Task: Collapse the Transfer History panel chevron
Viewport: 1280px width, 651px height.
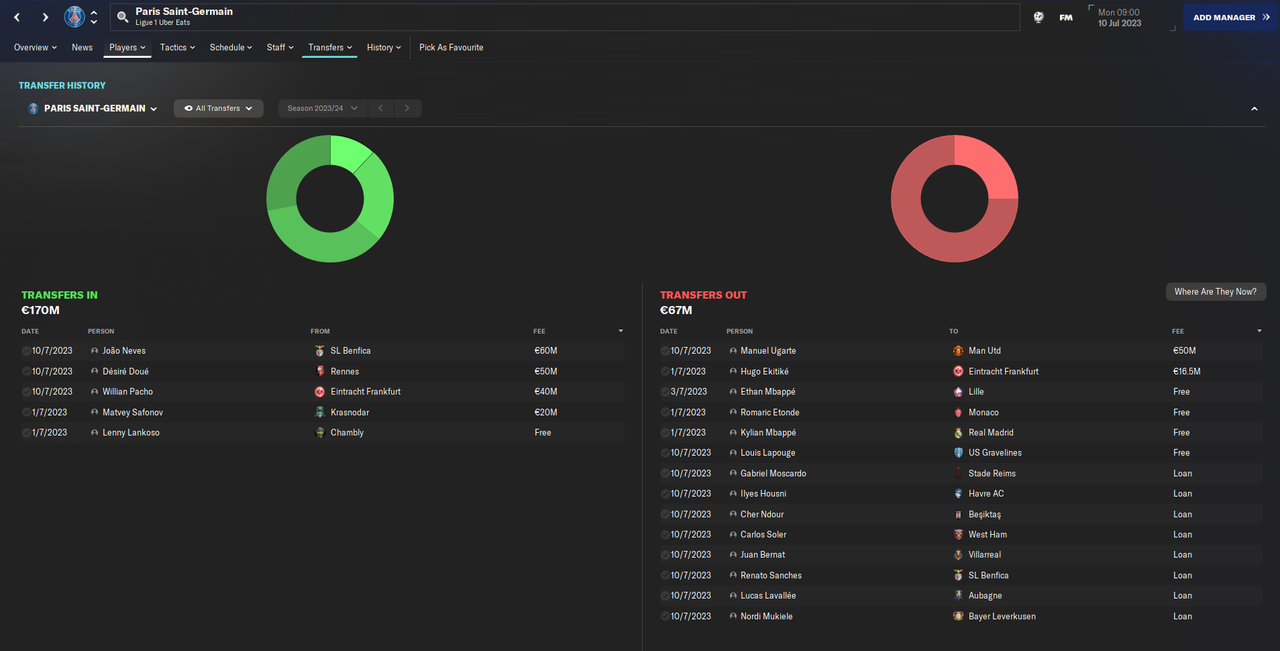Action: tap(1254, 108)
